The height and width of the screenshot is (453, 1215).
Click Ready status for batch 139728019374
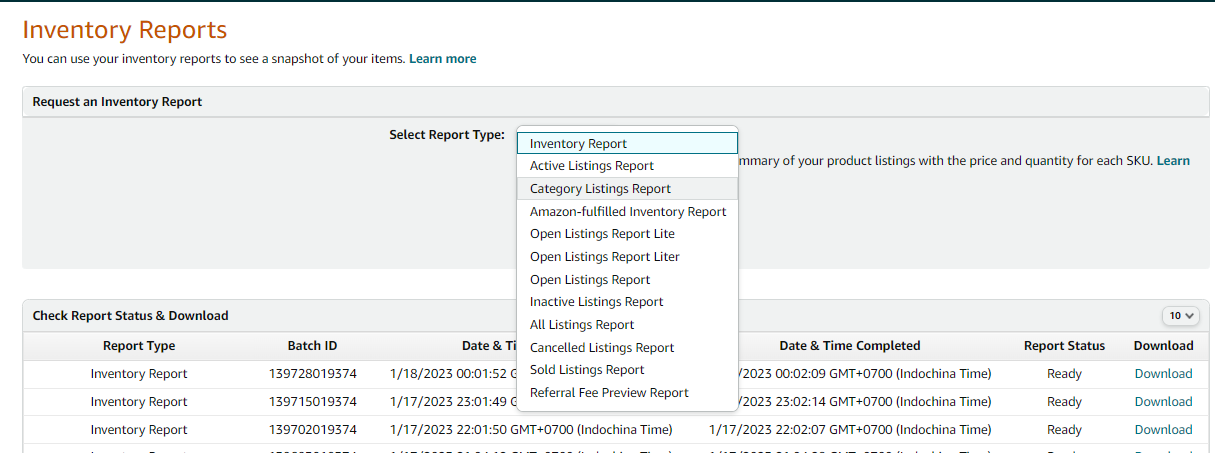point(1064,374)
